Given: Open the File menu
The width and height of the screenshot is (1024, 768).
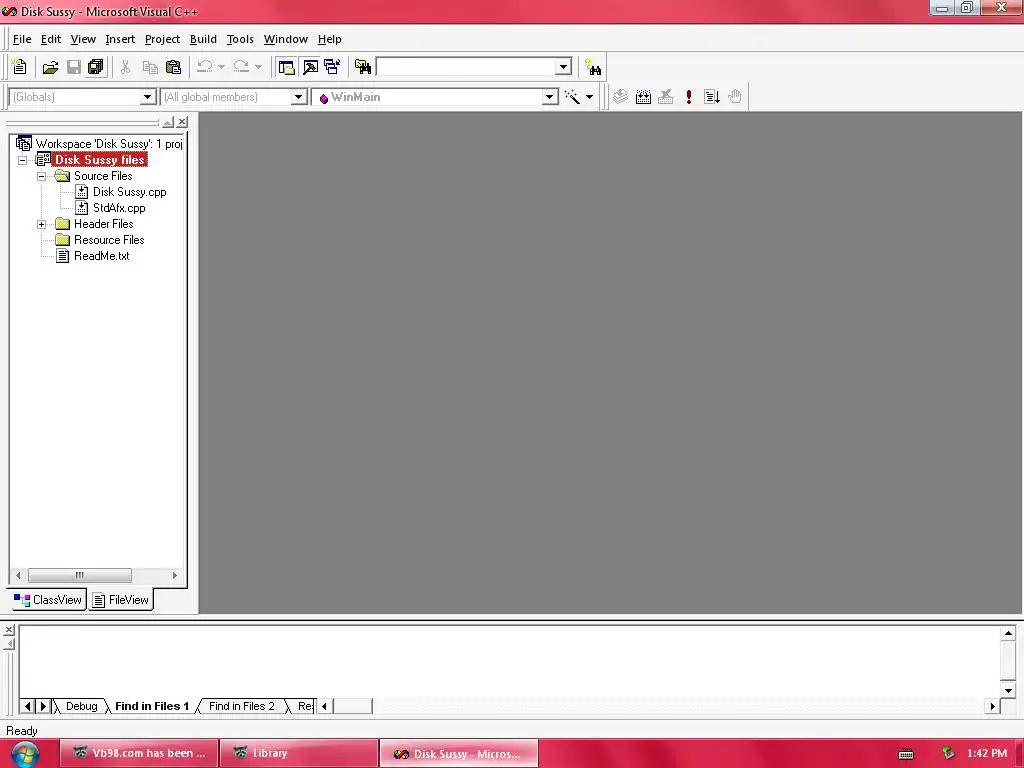Looking at the screenshot, I should pyautogui.click(x=22, y=39).
